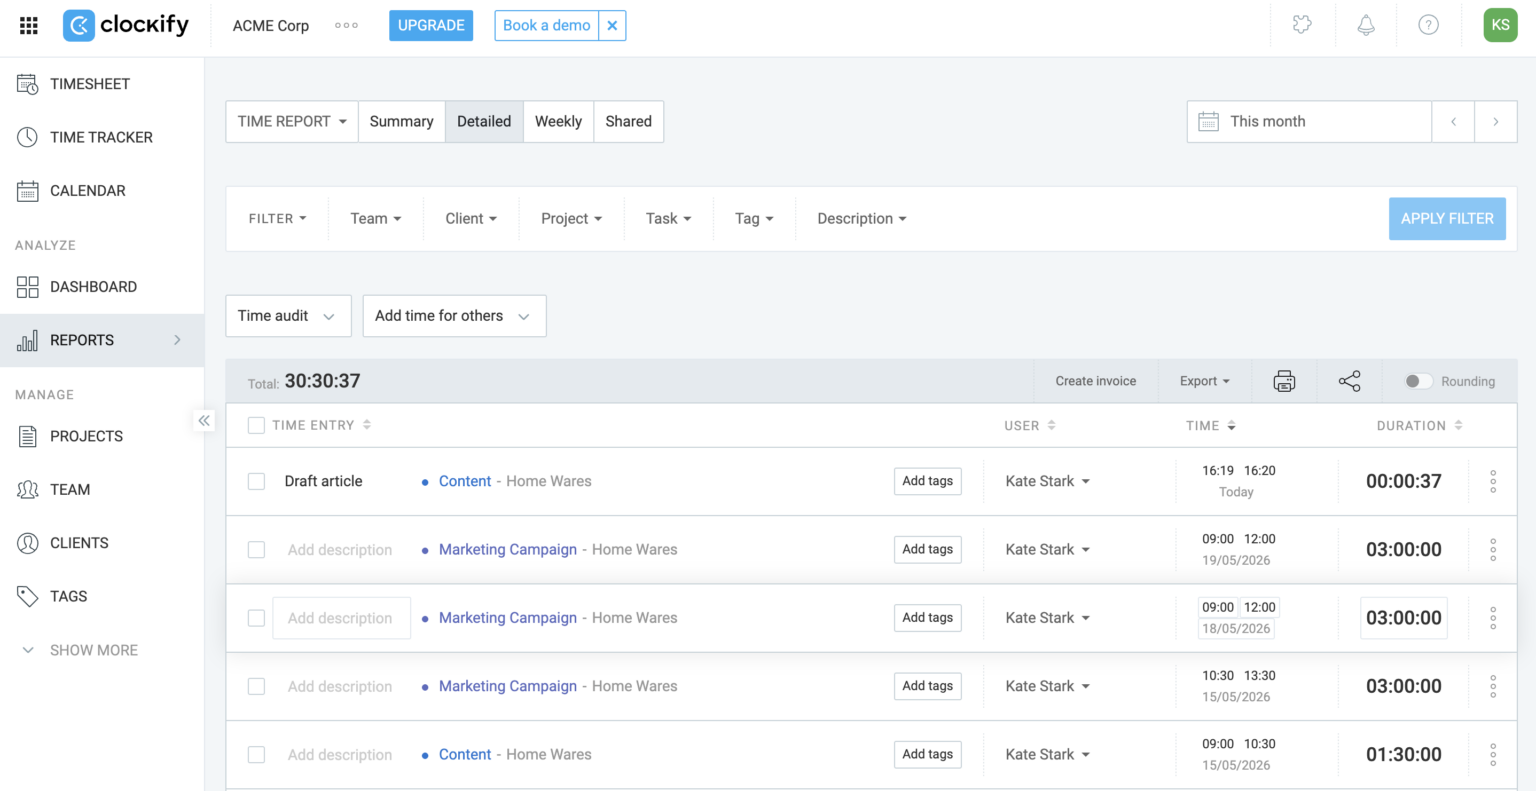Share the report using the share icon
This screenshot has height=791, width=1536.
(x=1350, y=381)
